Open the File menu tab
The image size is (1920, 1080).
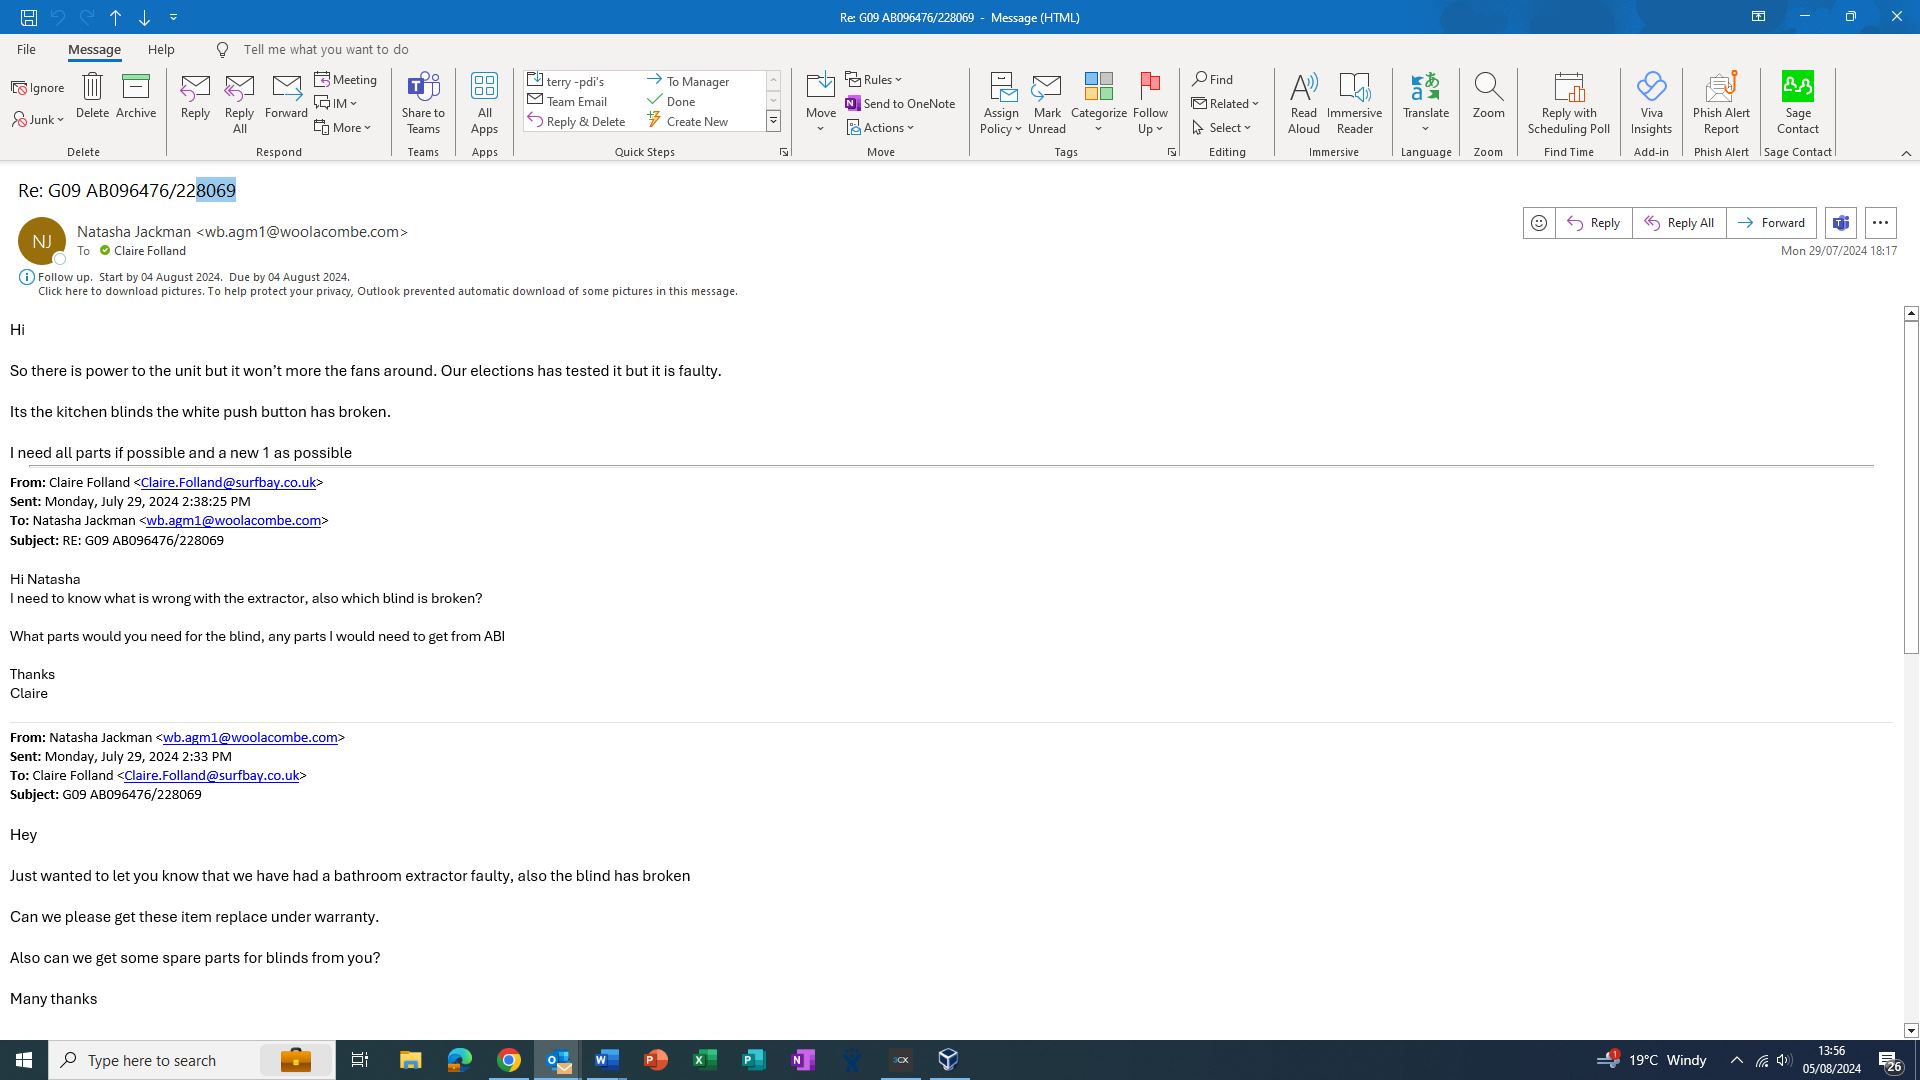tap(26, 49)
